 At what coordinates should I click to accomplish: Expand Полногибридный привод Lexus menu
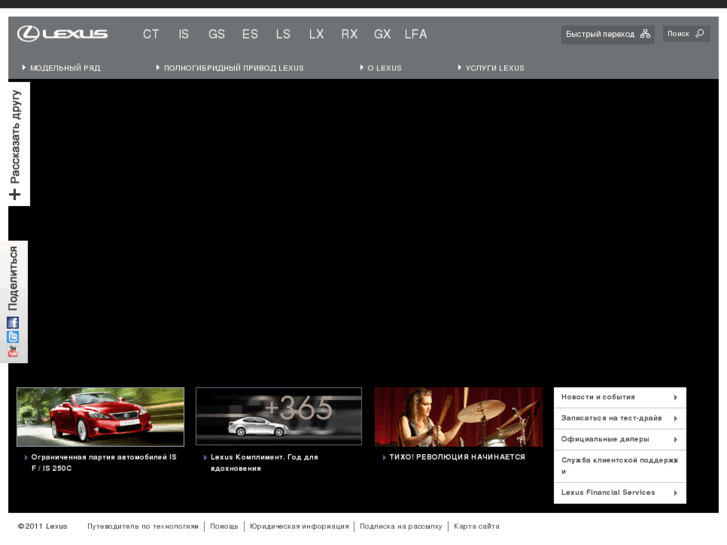230,68
